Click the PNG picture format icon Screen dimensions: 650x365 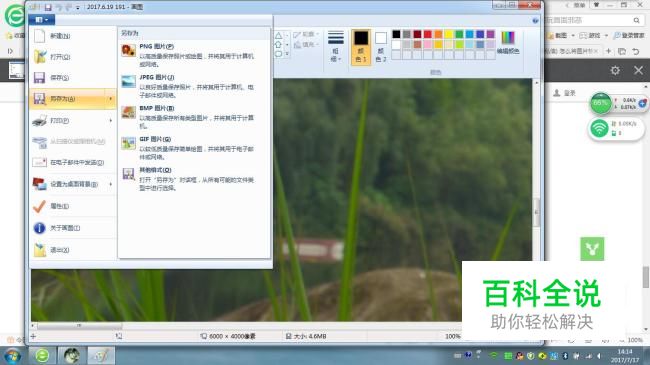click(129, 51)
